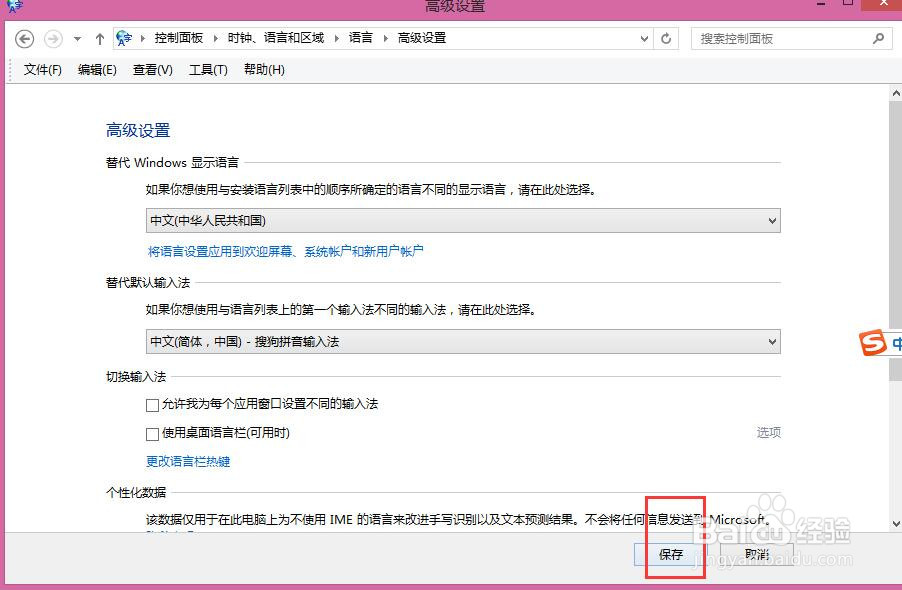Click the 保存 button
The height and width of the screenshot is (590, 902).
(x=671, y=555)
